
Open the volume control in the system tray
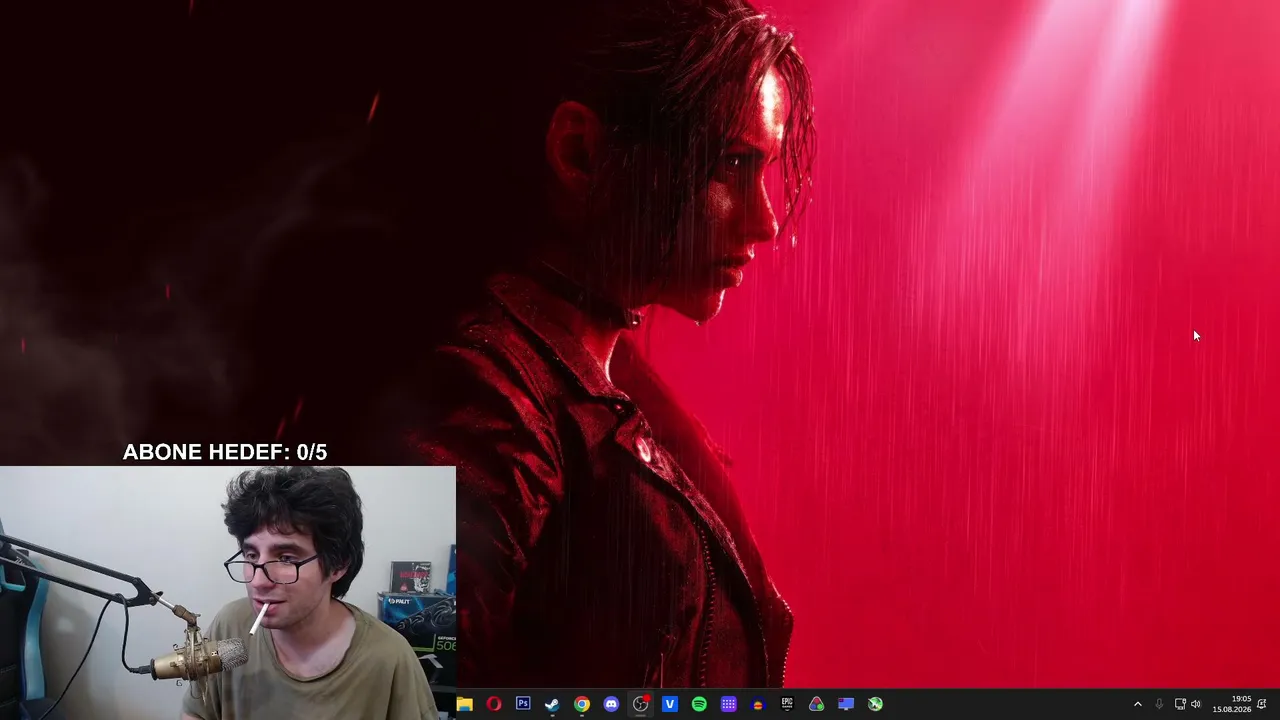pos(1196,704)
